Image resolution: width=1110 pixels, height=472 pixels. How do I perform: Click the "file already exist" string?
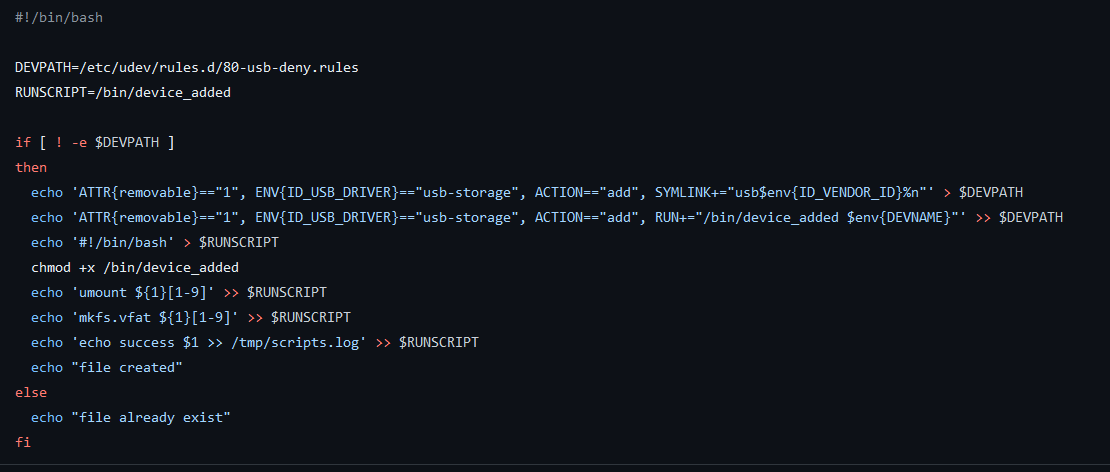[151, 417]
